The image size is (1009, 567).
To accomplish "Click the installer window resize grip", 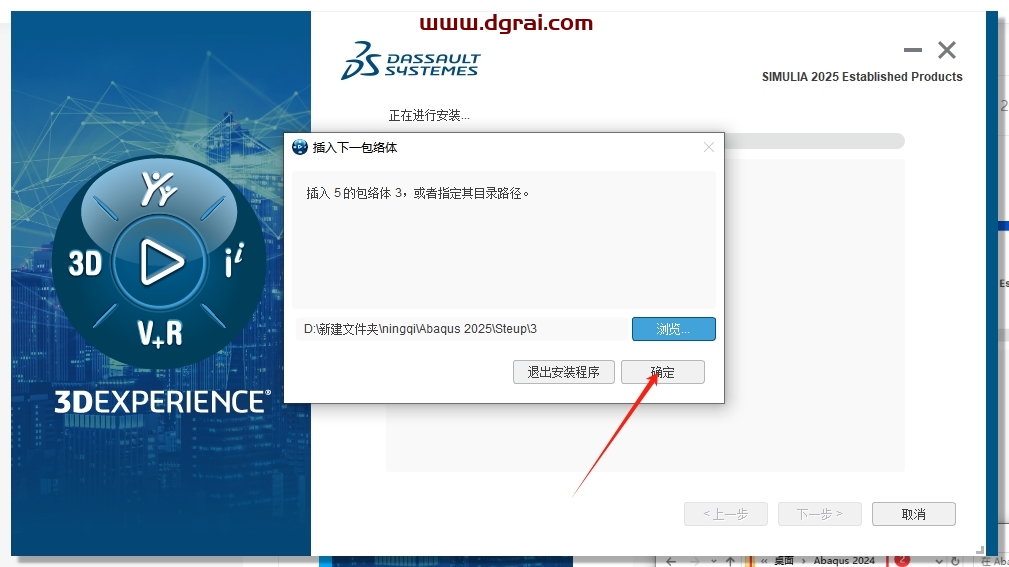I will click(980, 550).
